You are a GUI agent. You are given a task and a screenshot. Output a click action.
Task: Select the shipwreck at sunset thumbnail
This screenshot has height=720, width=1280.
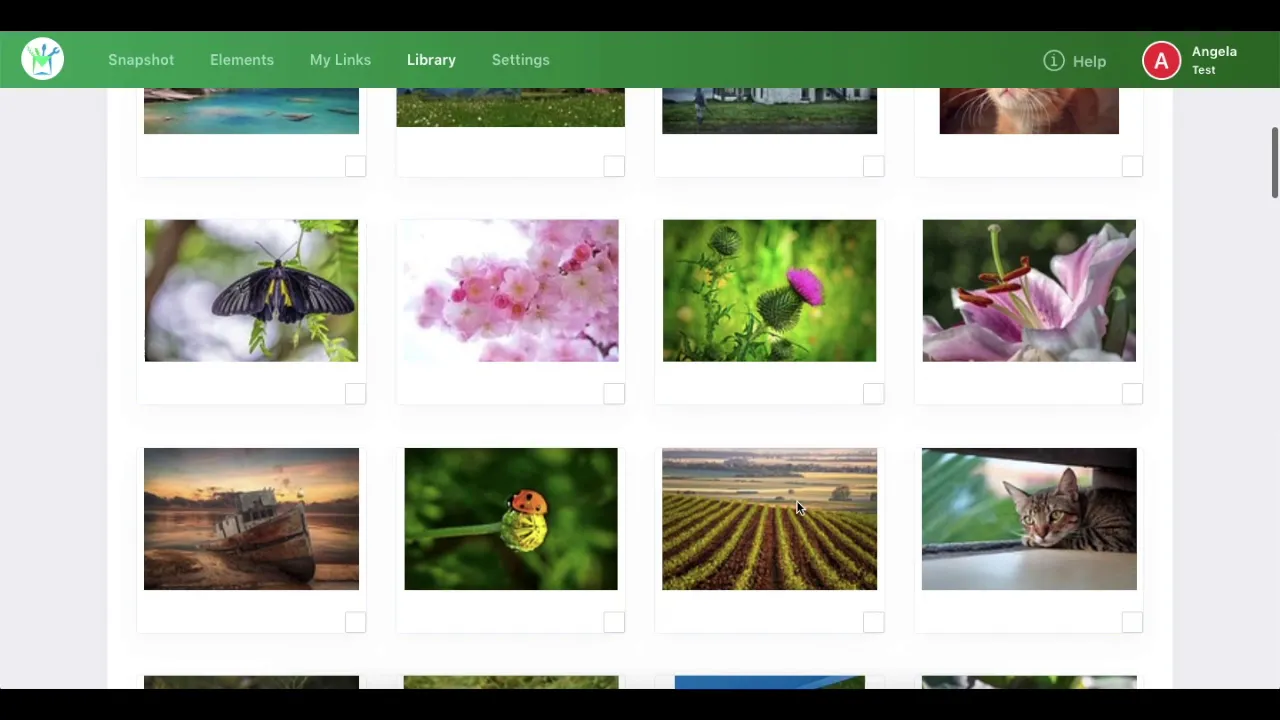click(x=251, y=518)
